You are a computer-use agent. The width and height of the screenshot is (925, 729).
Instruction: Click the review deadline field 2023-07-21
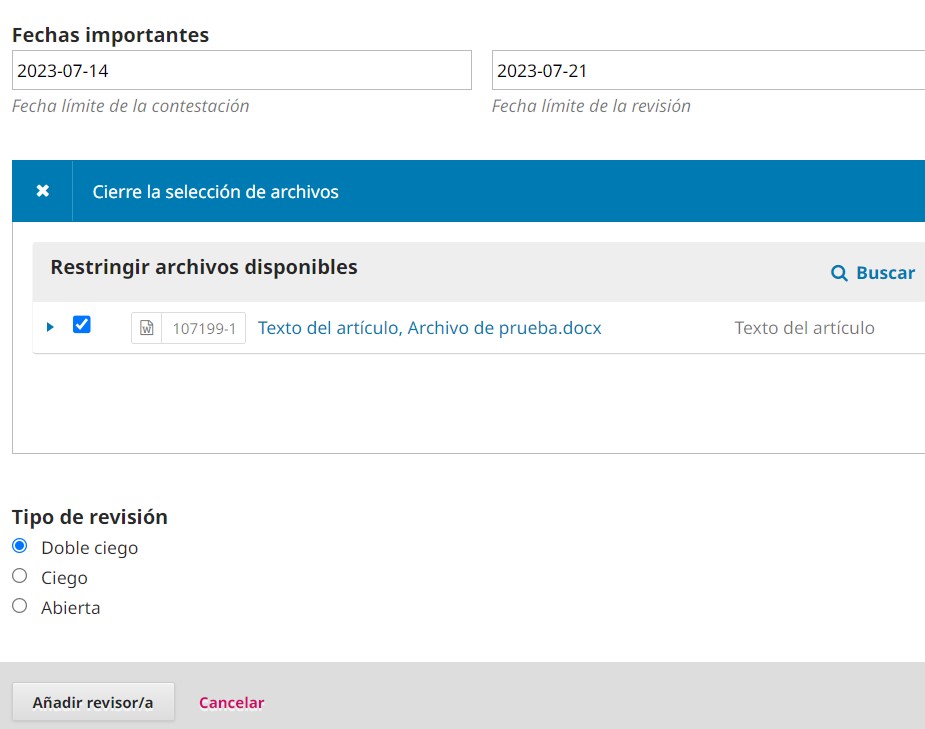point(707,71)
